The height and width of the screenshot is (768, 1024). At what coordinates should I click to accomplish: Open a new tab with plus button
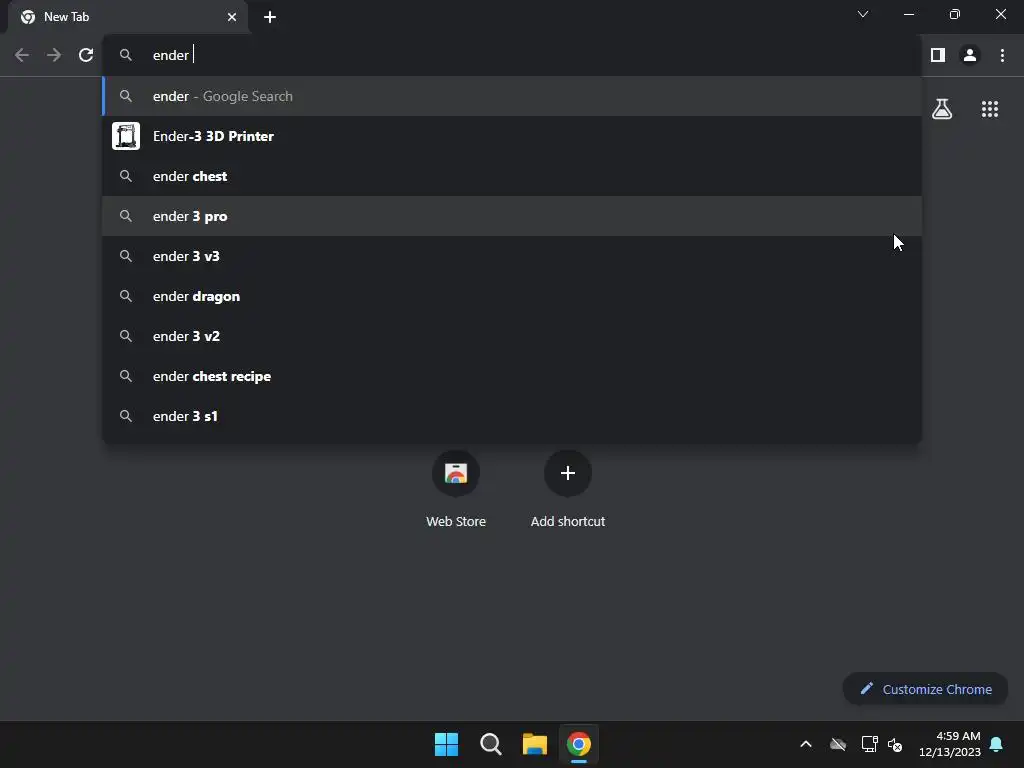pyautogui.click(x=270, y=17)
